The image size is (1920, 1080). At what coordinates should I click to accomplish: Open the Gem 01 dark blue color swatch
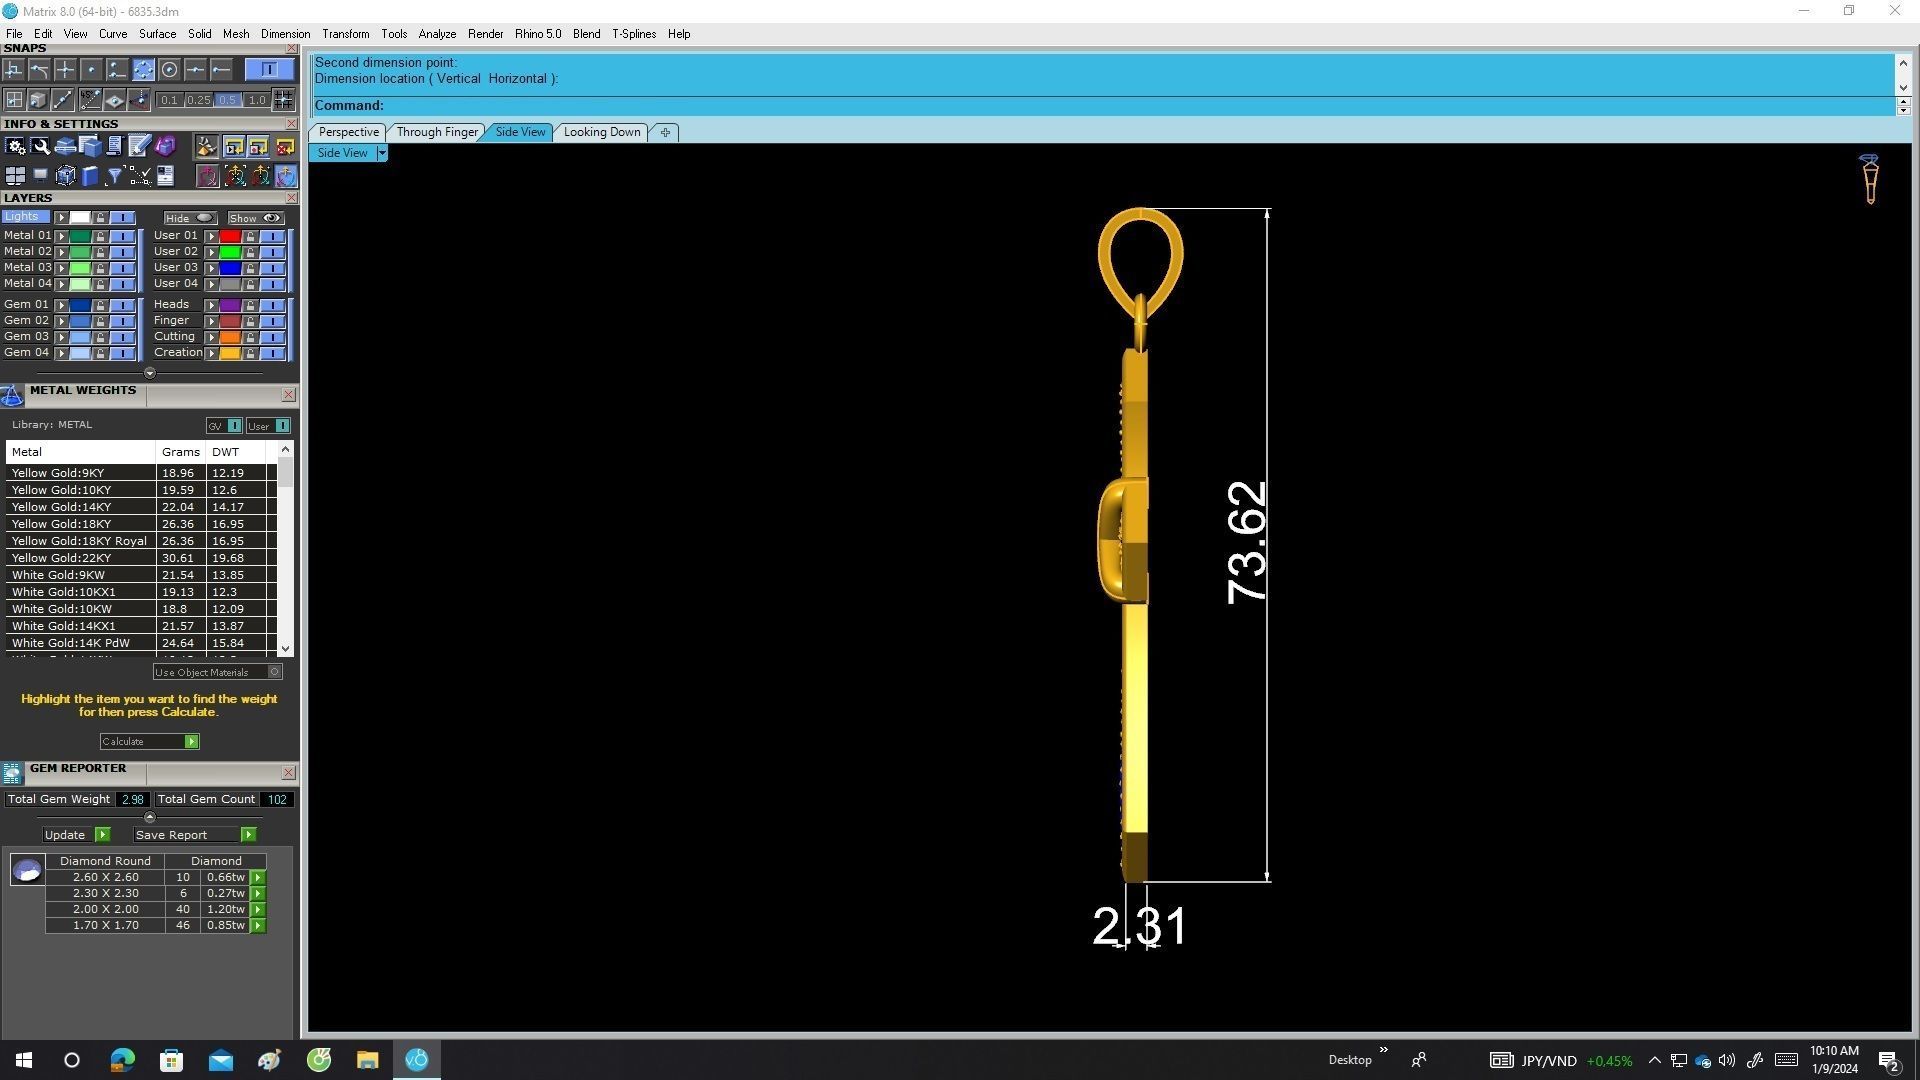click(x=80, y=305)
